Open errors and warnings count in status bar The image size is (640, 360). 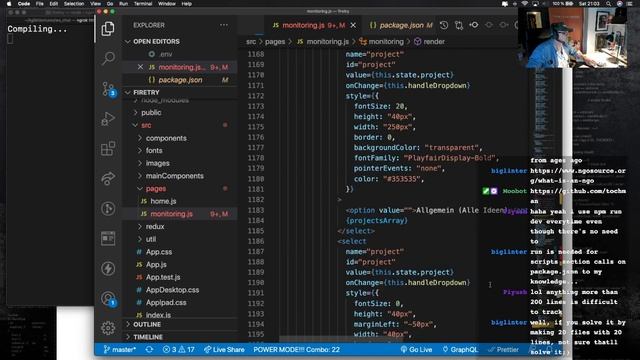point(178,349)
